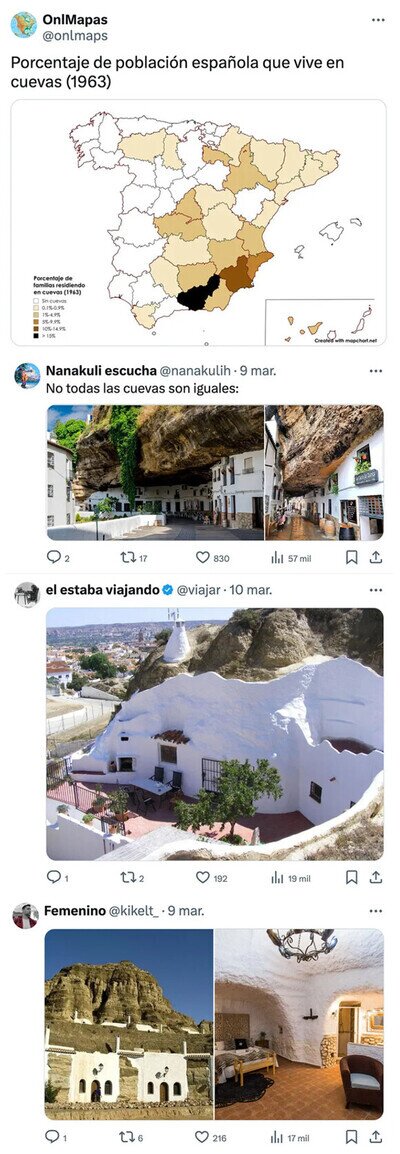This screenshot has height=1154, width=400.
Task: Open the Spain cave population map image
Action: point(199,223)
